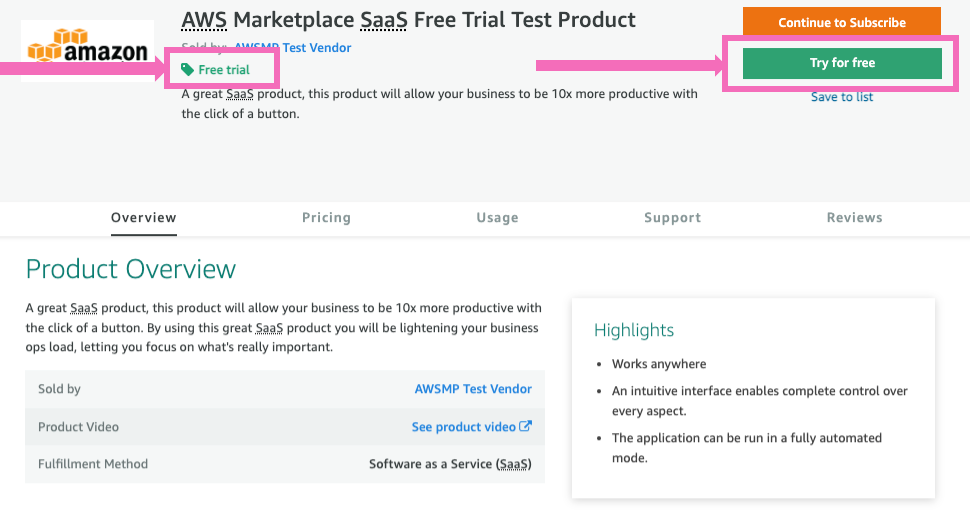Click the external link icon beside product video
The height and width of the screenshot is (518, 970).
(526, 426)
